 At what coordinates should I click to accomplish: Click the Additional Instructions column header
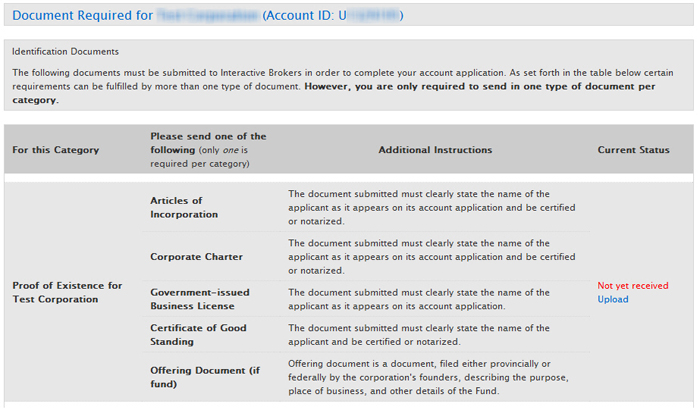435,150
